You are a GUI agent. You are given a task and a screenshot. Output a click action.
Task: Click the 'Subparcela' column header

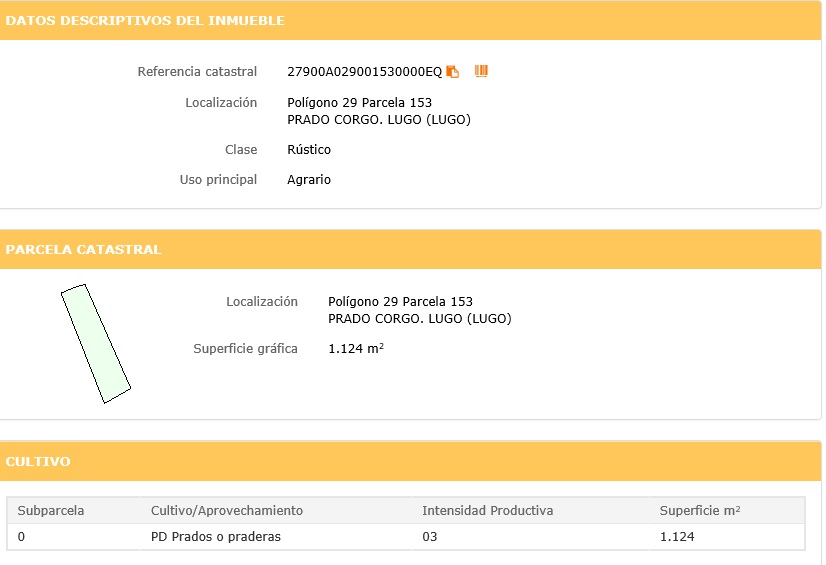(51, 511)
